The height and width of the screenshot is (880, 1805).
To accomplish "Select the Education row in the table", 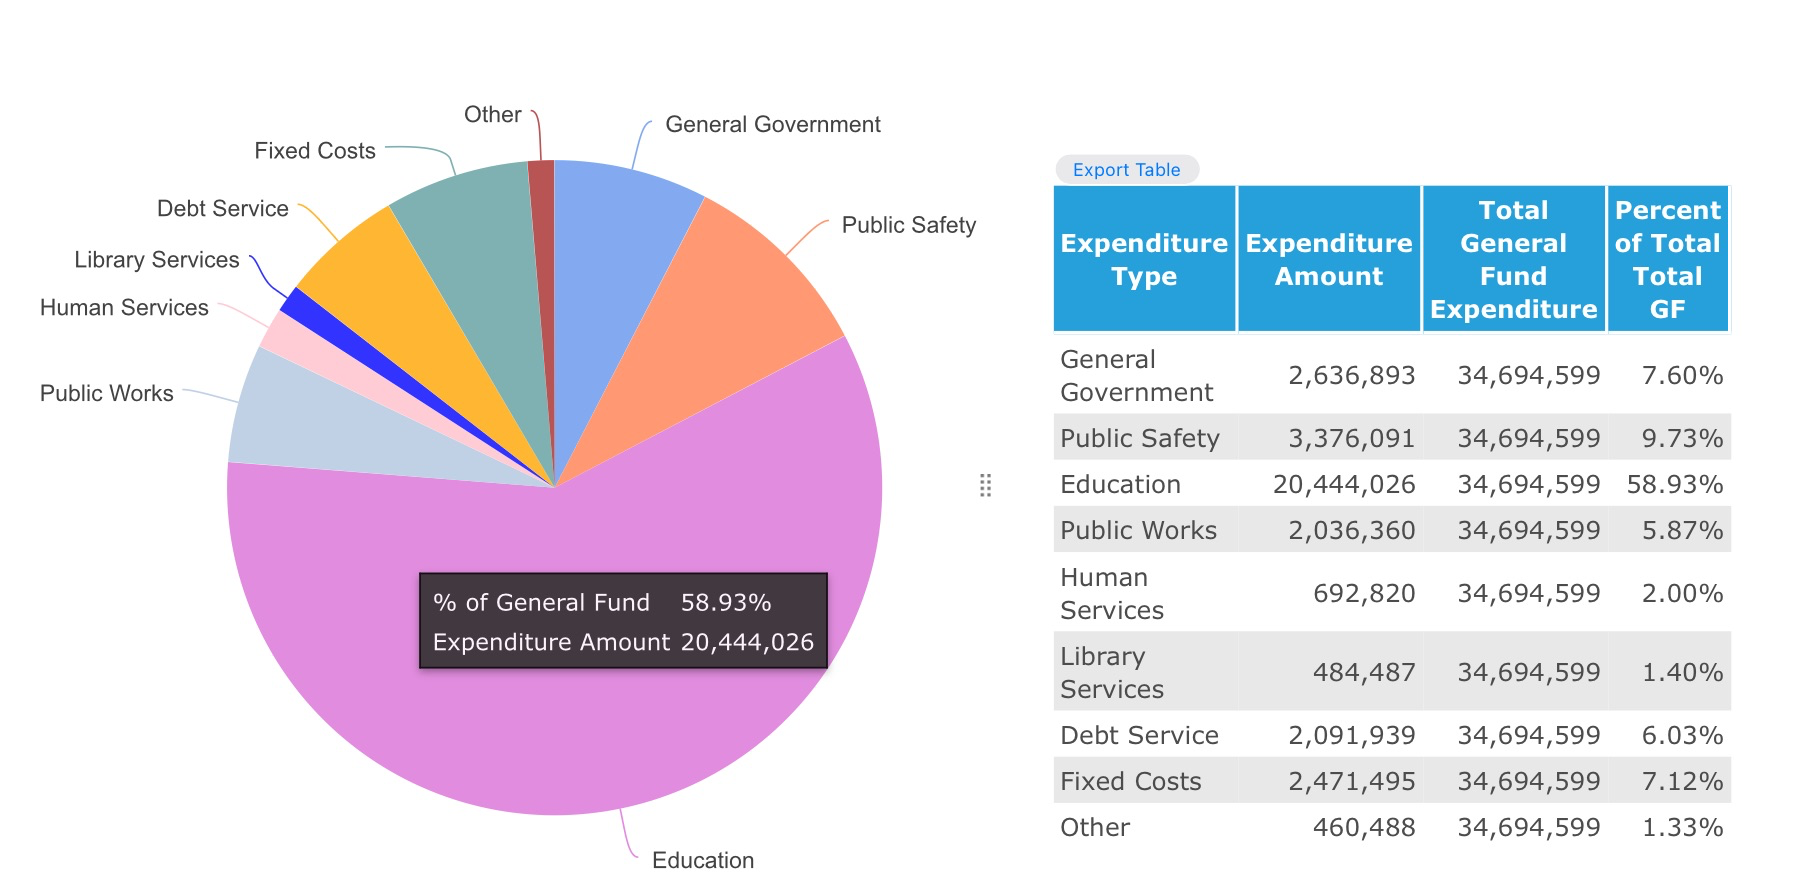I will coord(1390,485).
